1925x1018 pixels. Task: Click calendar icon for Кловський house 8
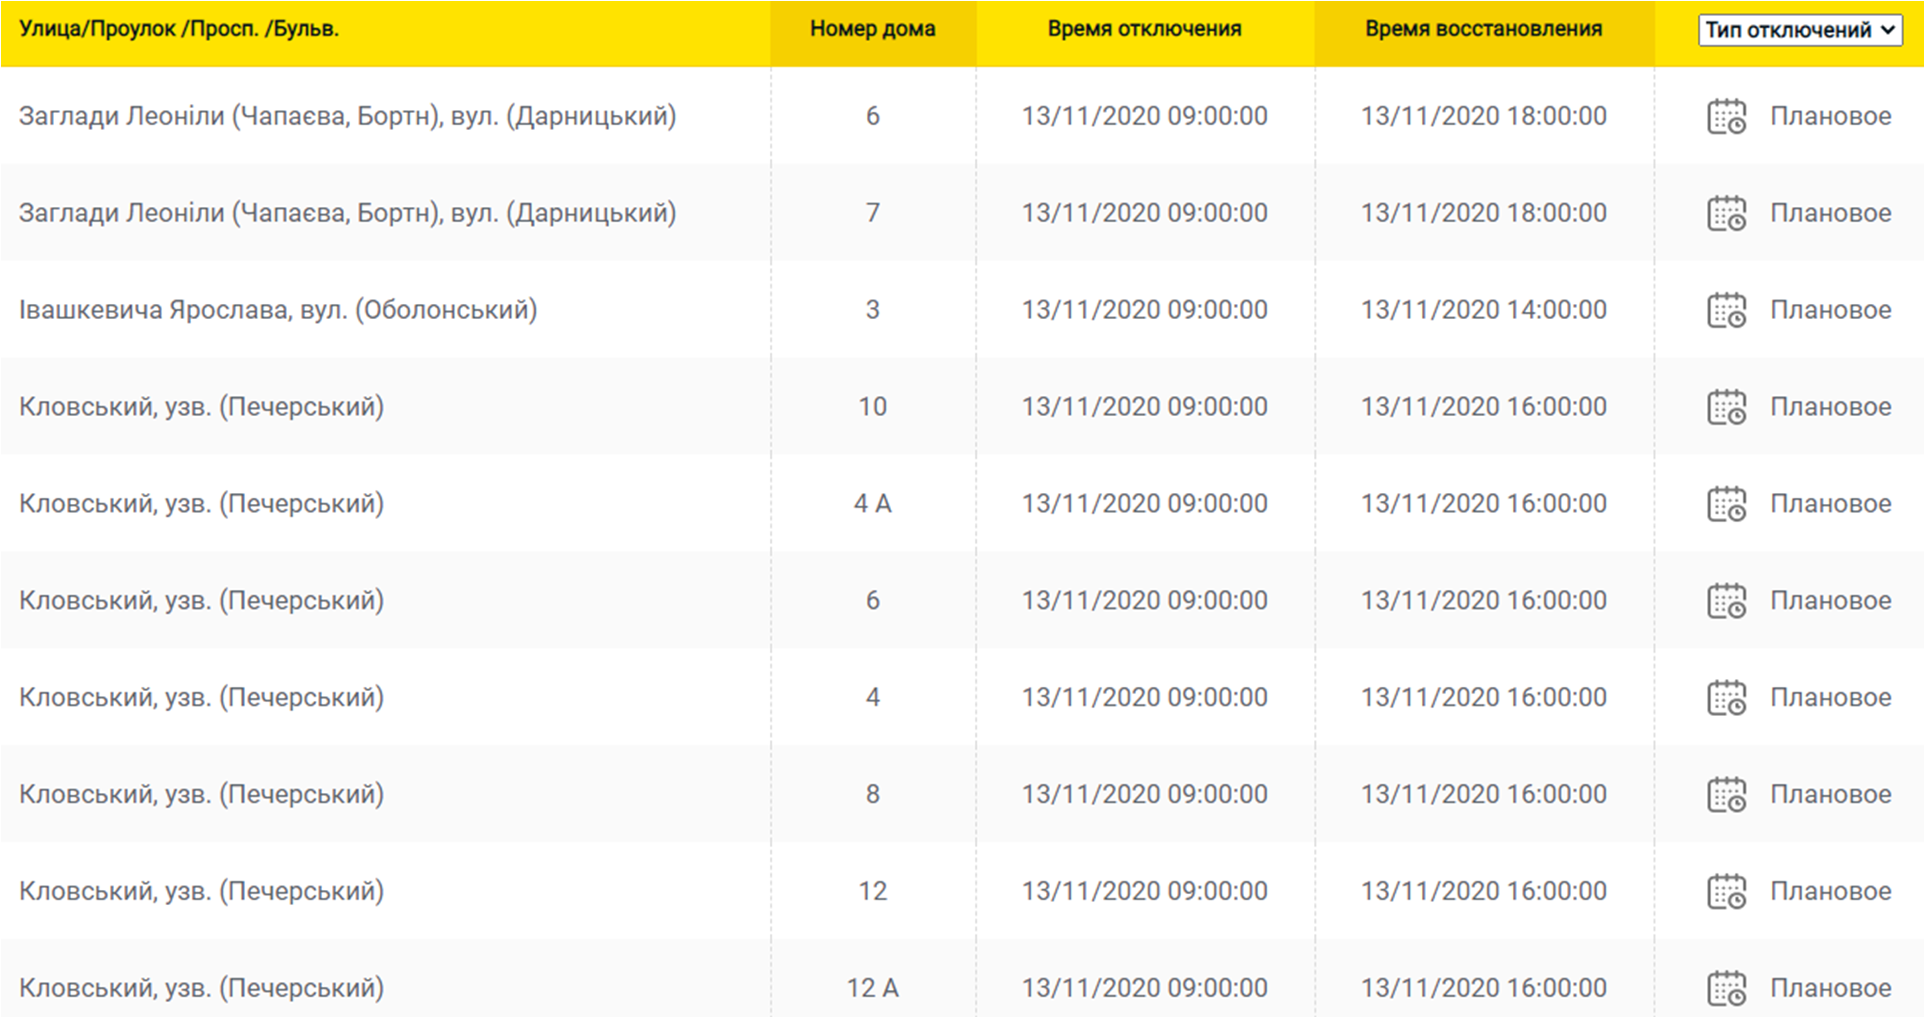[1725, 795]
